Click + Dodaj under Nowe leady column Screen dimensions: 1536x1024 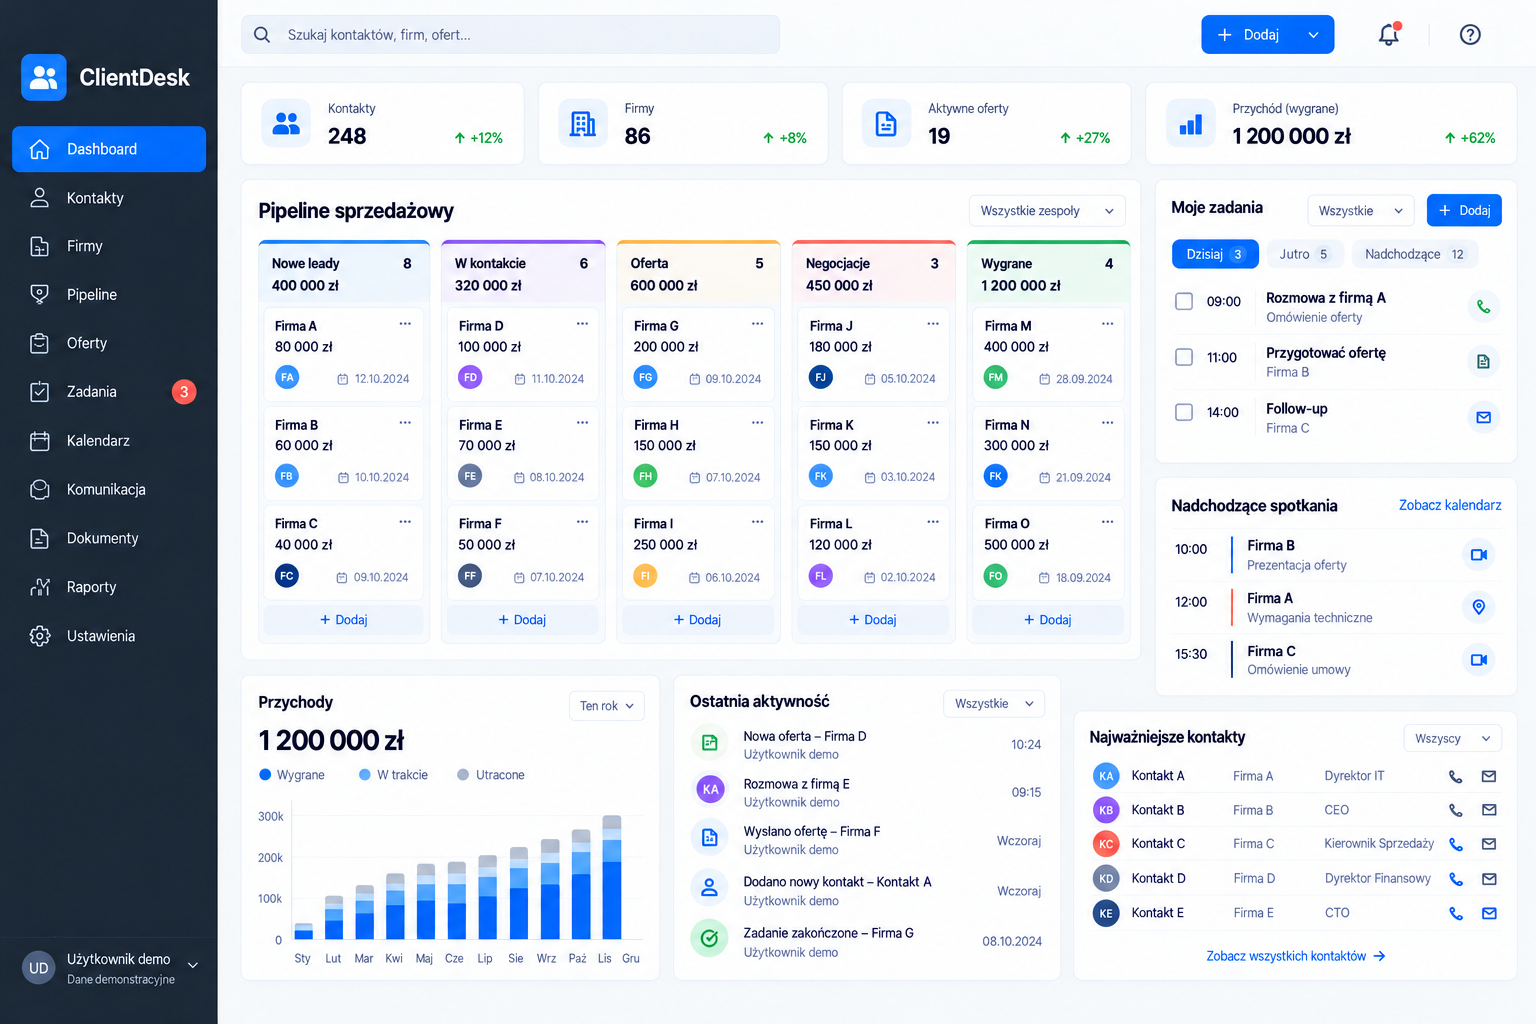(x=343, y=620)
